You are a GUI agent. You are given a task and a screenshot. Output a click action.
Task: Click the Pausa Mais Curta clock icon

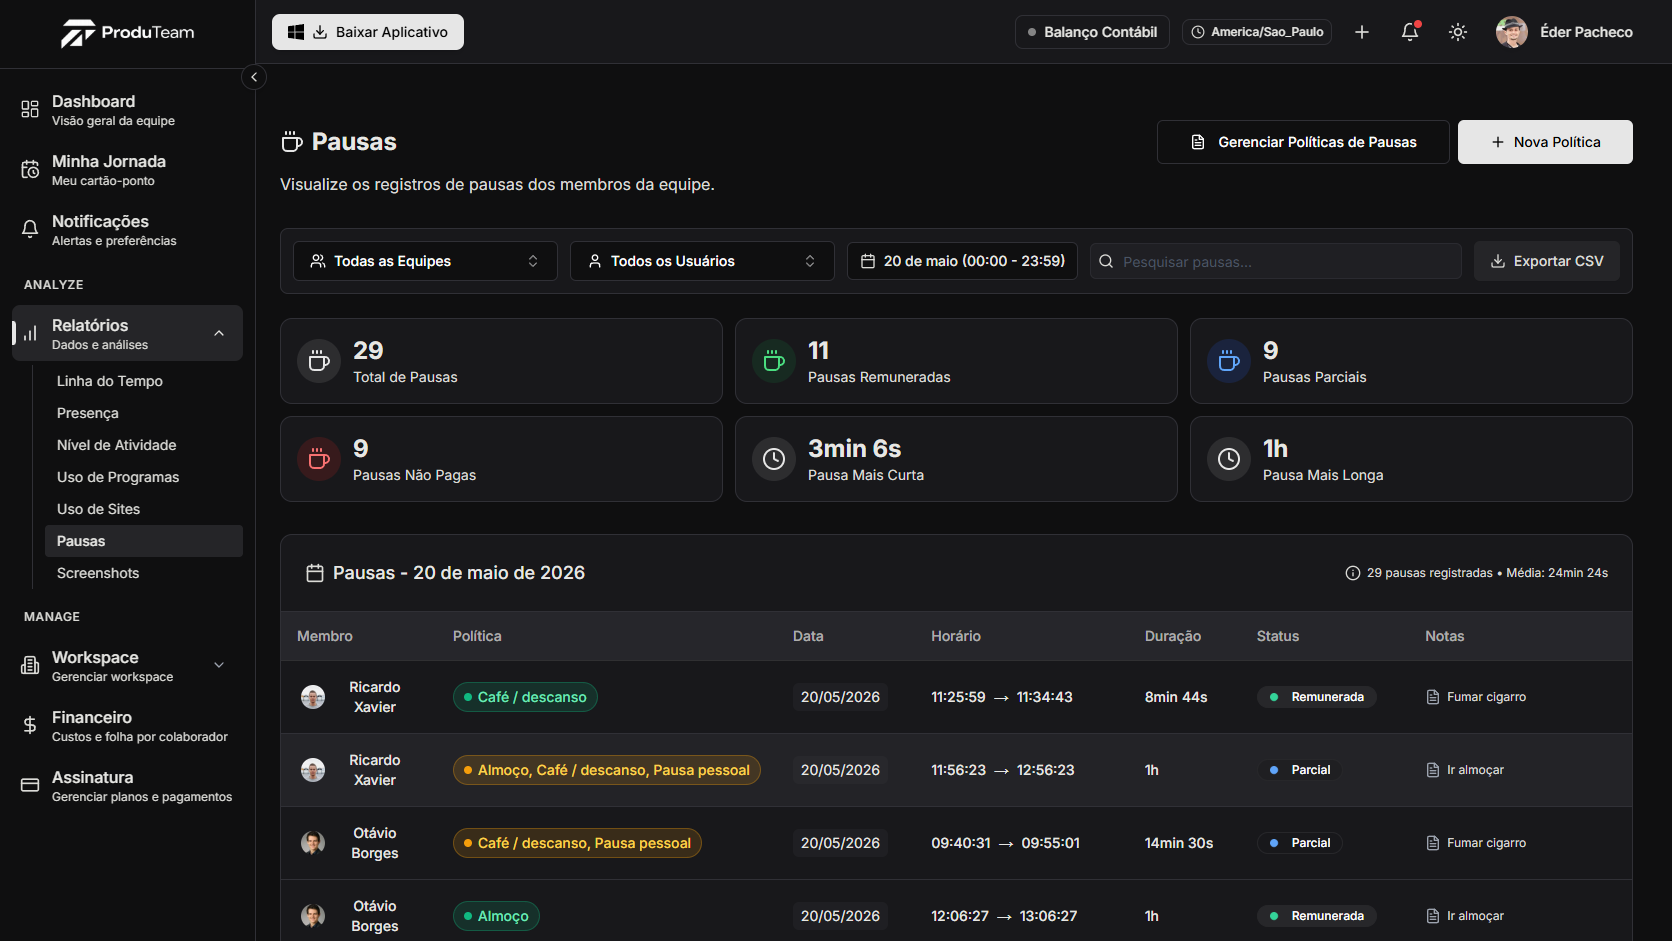[x=774, y=459]
